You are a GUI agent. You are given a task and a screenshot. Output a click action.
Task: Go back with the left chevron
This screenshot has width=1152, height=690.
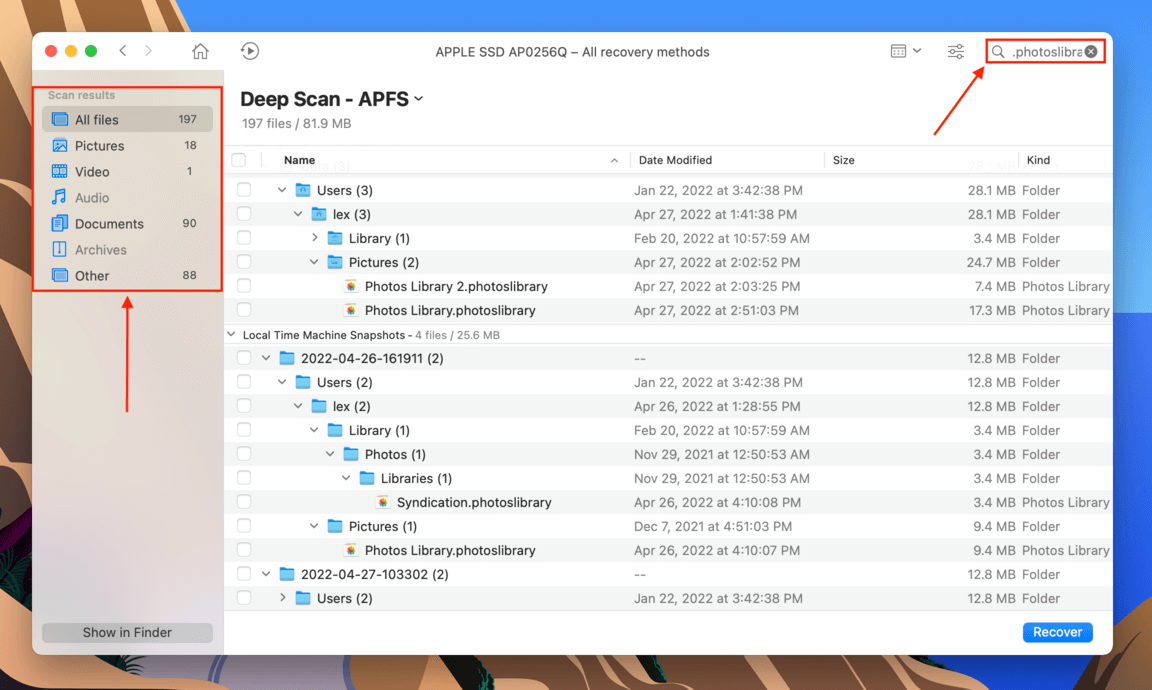pos(123,51)
